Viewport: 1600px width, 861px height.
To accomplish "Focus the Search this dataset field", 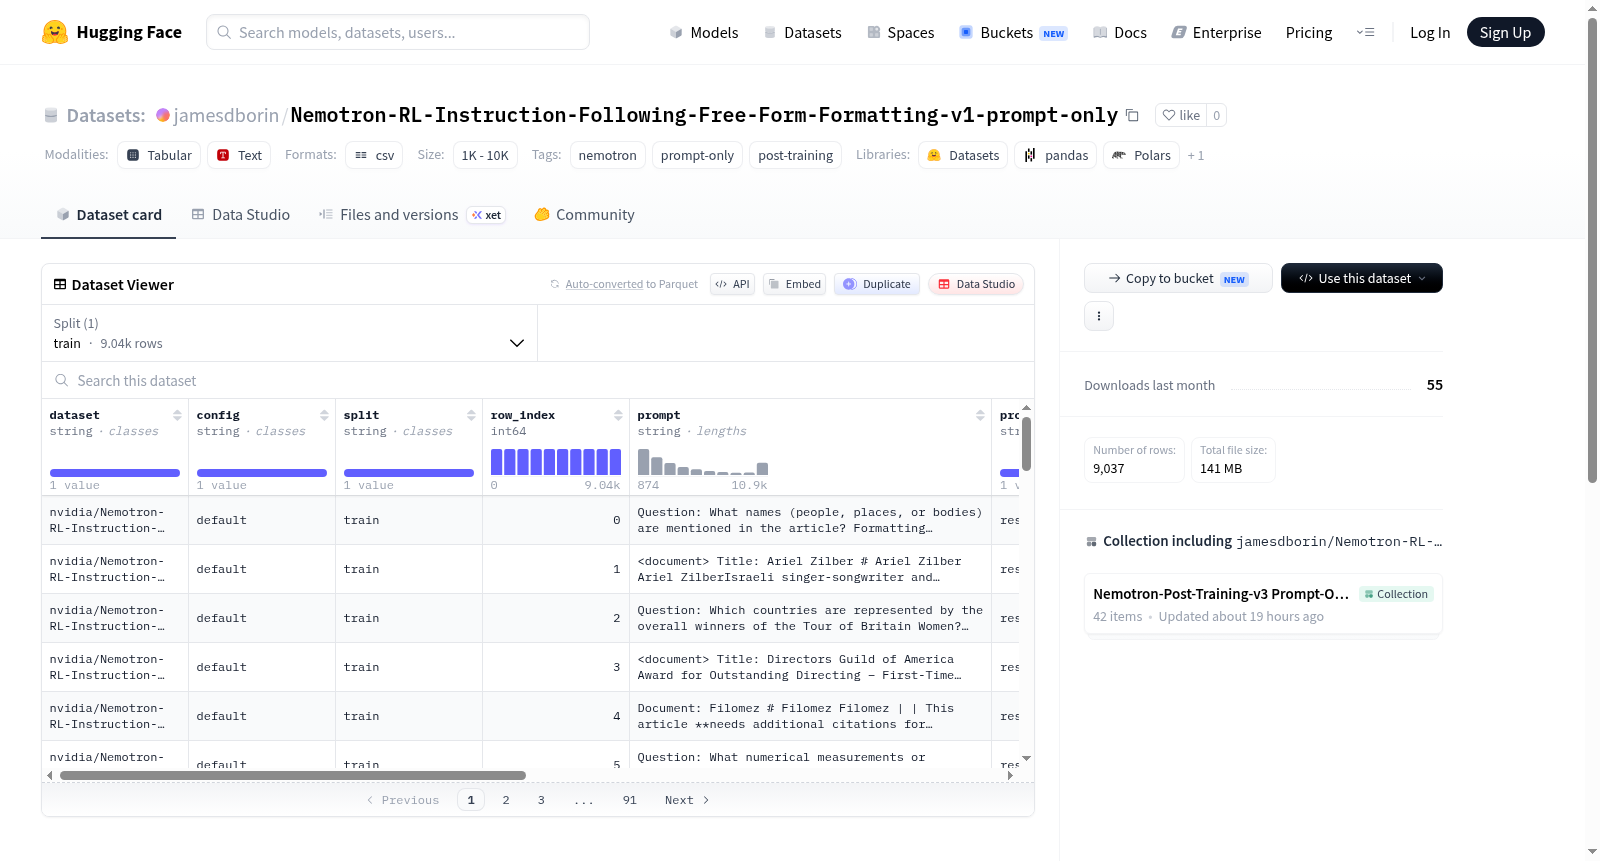I will click(x=538, y=380).
